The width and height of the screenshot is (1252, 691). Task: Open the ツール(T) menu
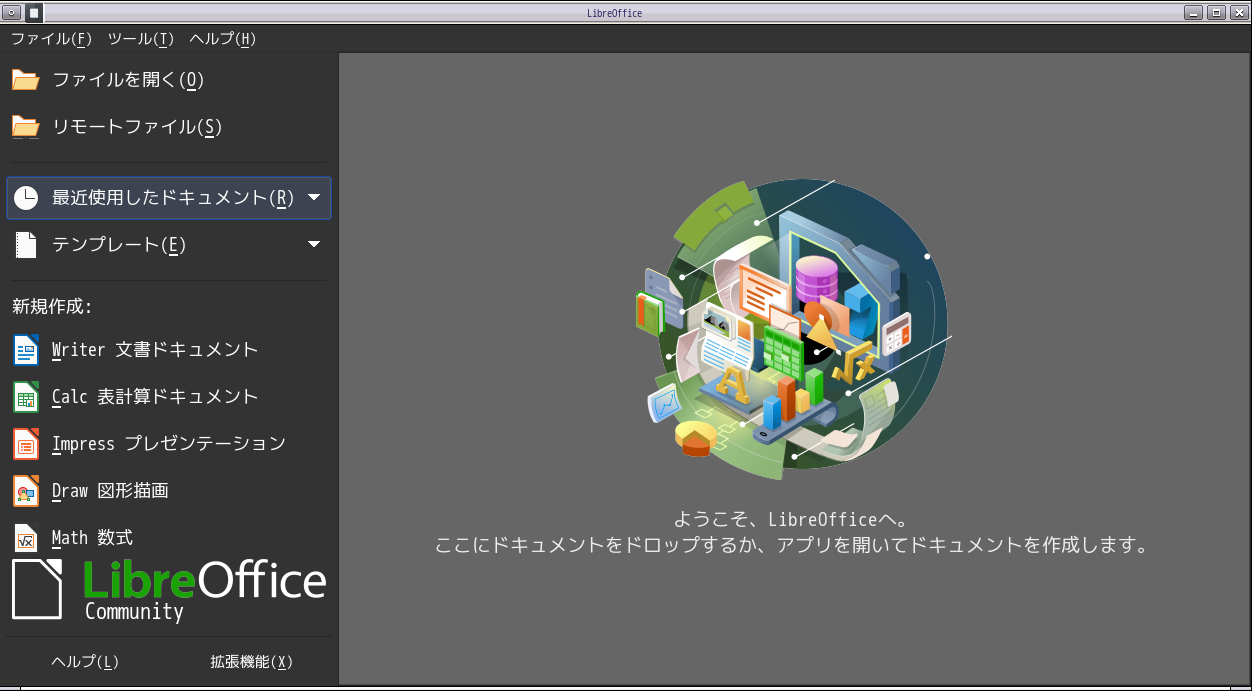(141, 39)
